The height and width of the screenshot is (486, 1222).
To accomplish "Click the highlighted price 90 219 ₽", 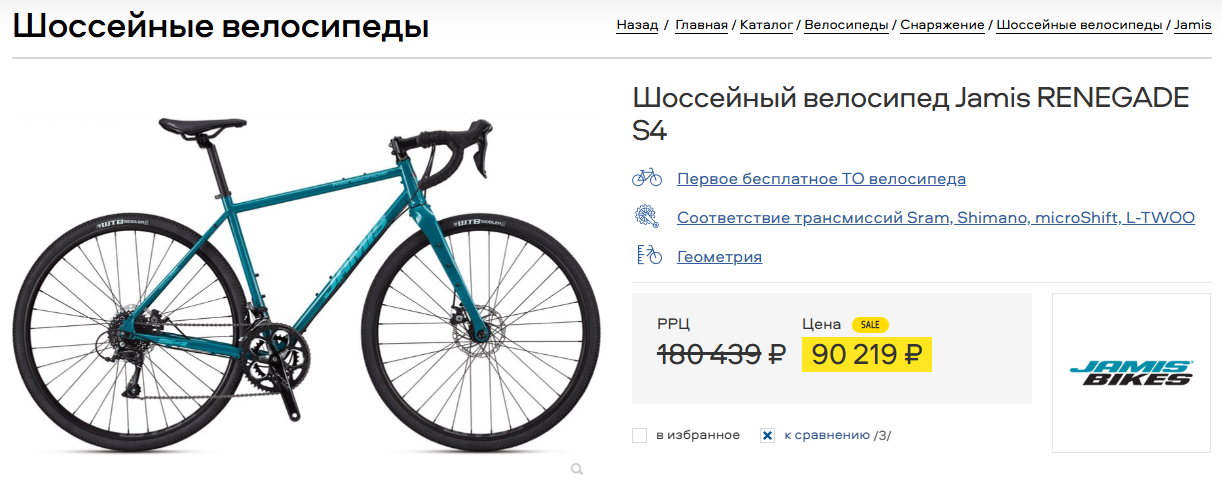I will [x=866, y=354].
